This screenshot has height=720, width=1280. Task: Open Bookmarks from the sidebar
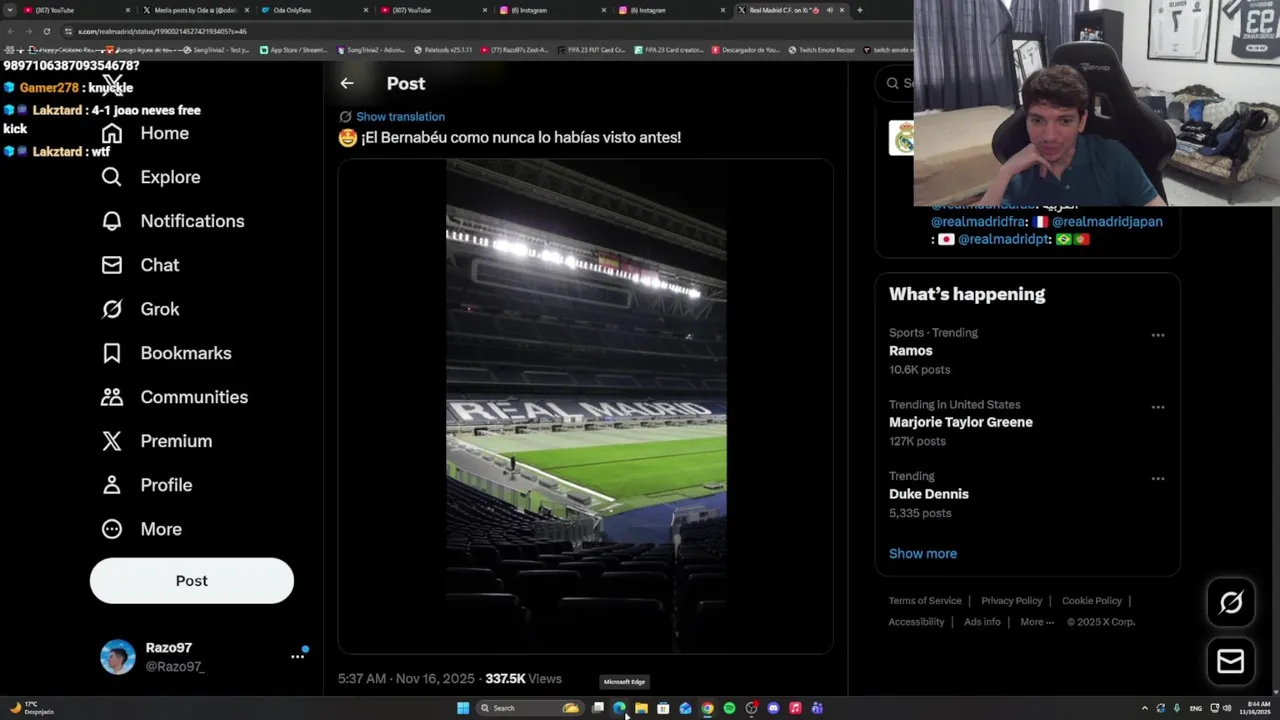tap(166, 353)
